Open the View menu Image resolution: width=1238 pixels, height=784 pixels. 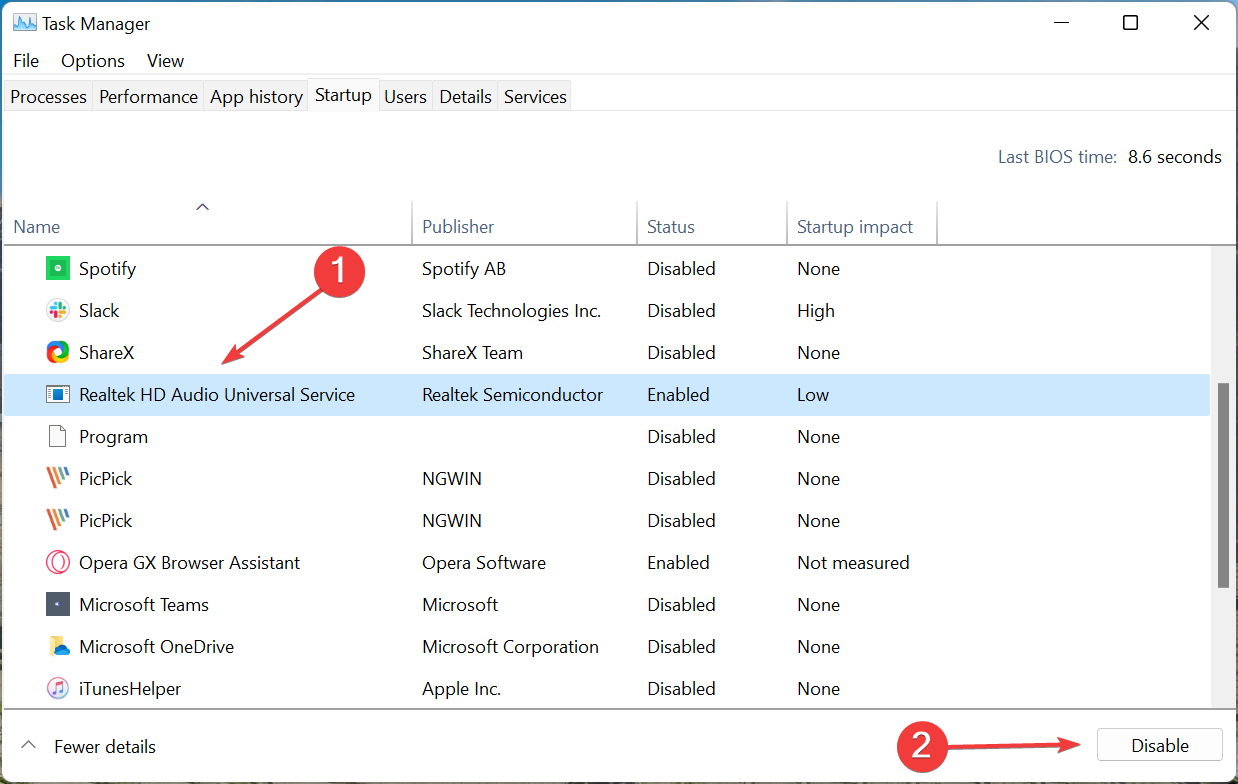click(166, 61)
